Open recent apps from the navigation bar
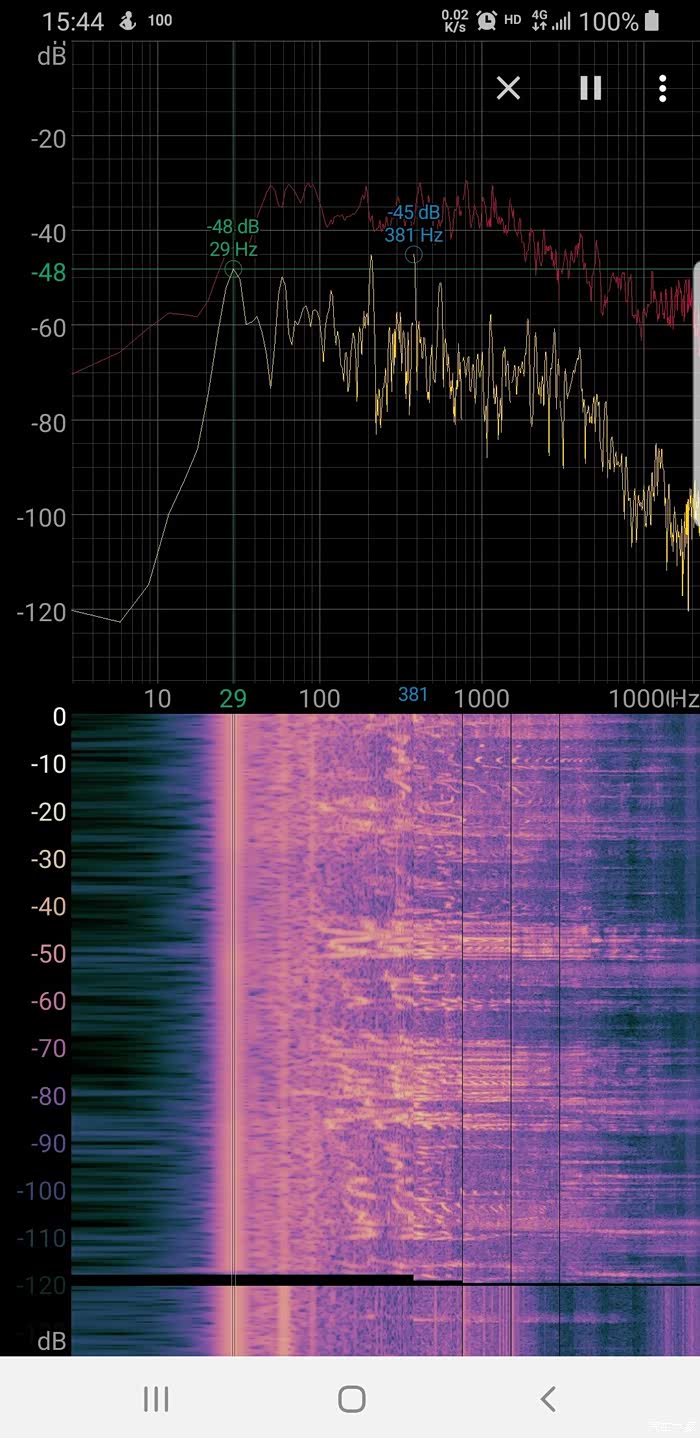The height and width of the screenshot is (1438, 700). 156,1399
